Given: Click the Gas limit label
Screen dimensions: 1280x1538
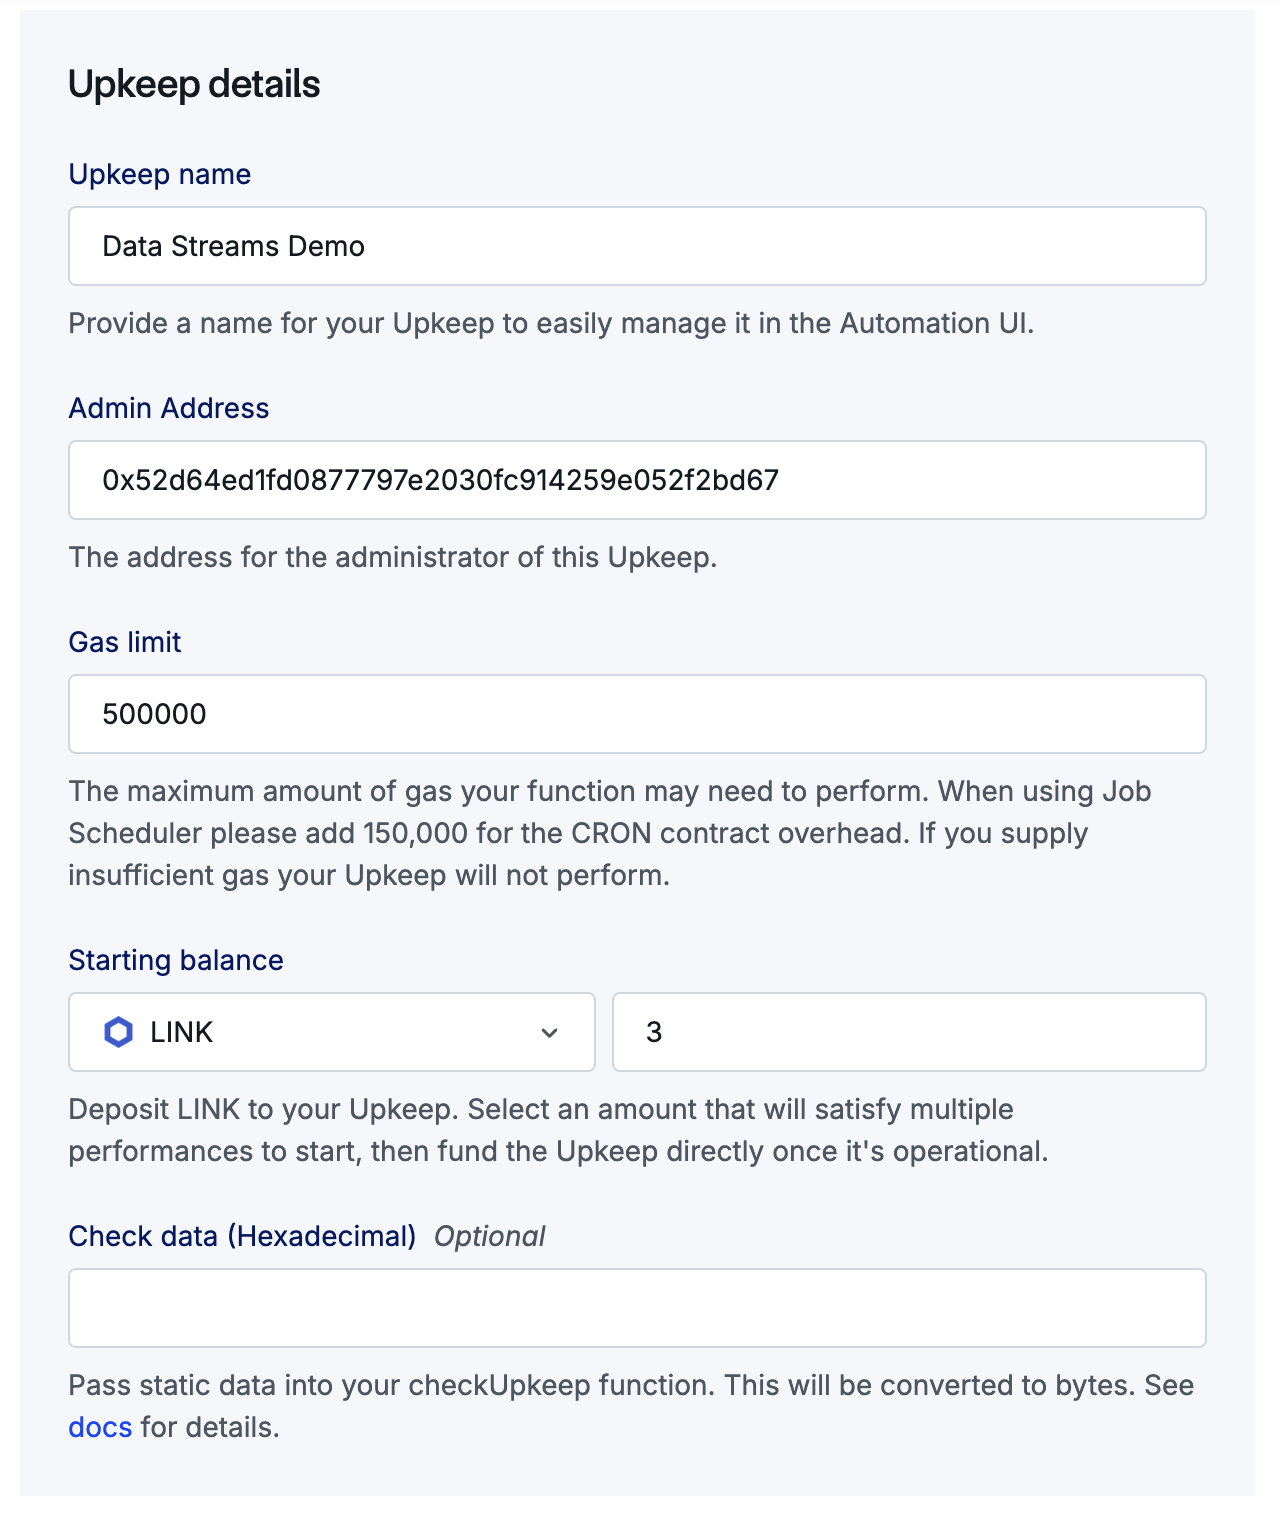Looking at the screenshot, I should (x=124, y=642).
